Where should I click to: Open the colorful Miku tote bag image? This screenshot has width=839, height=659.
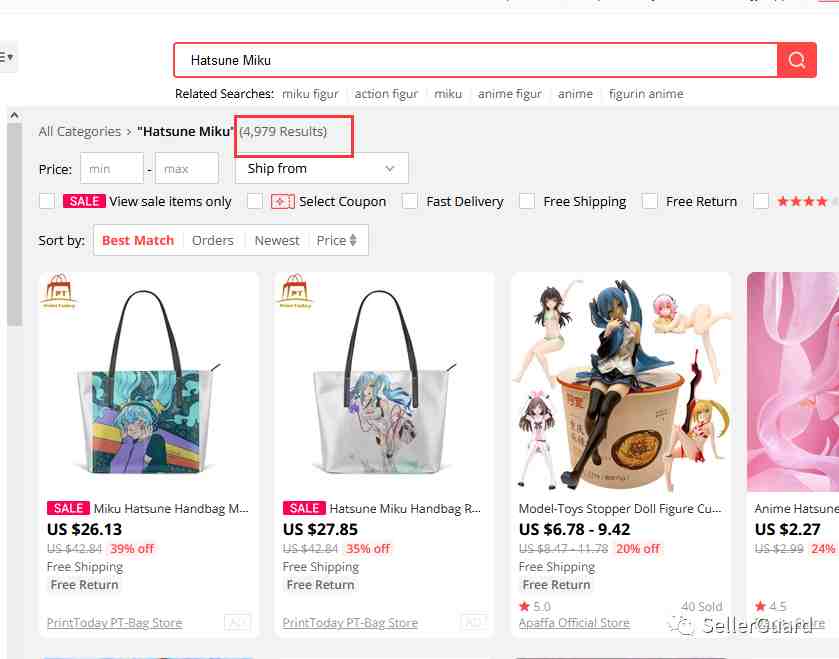(148, 383)
